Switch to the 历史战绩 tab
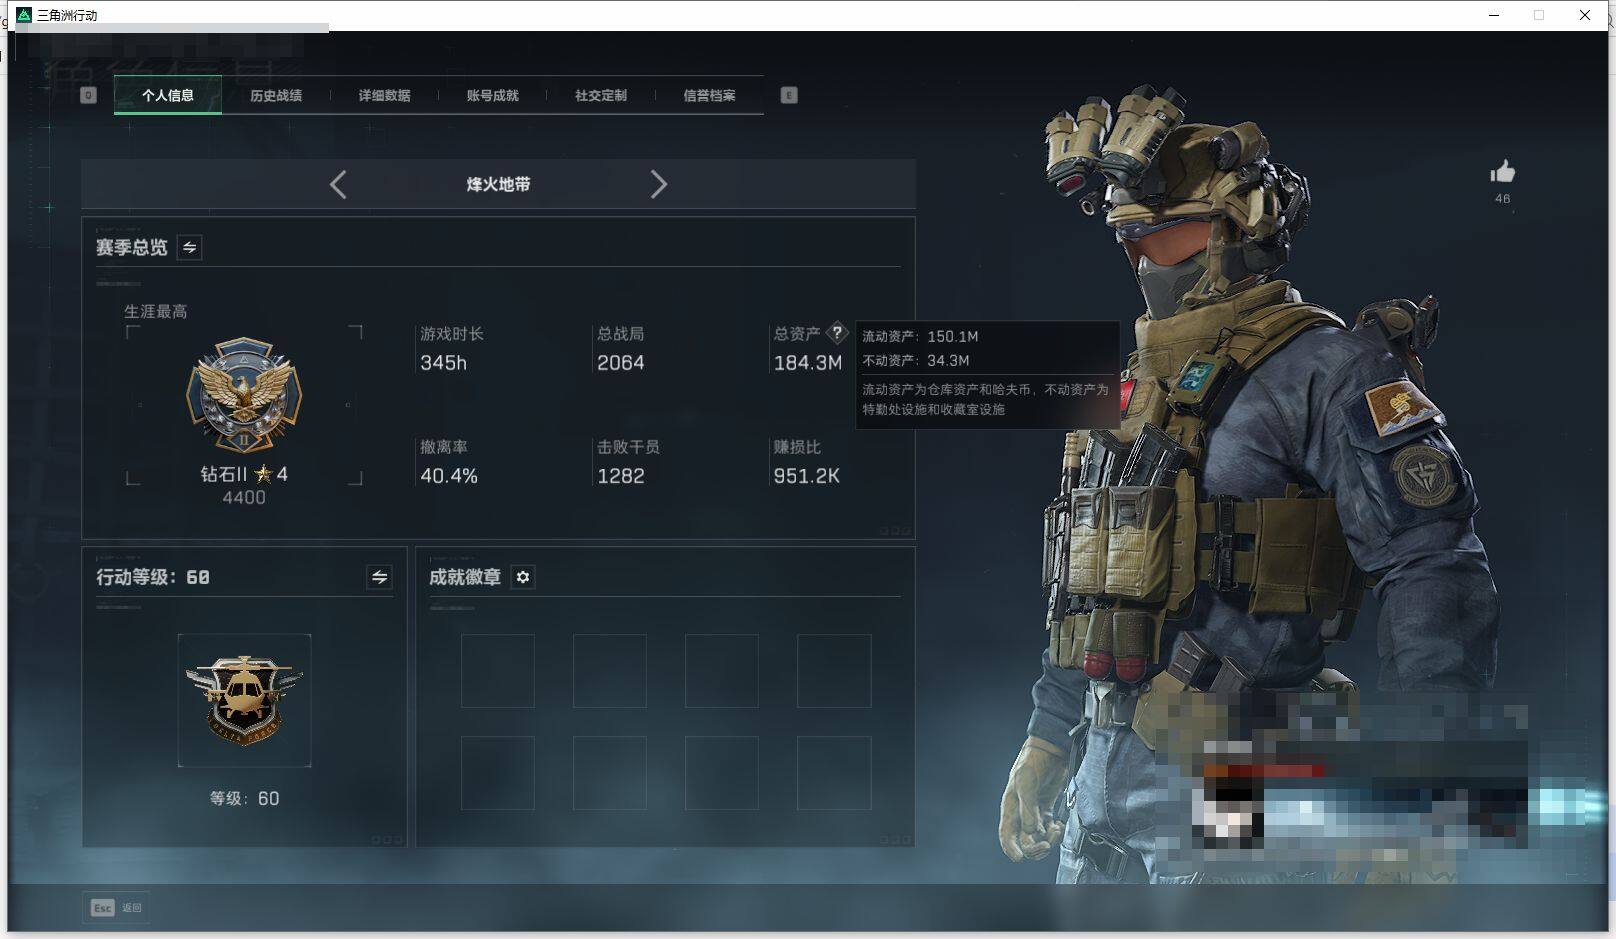Image resolution: width=1616 pixels, height=939 pixels. coord(276,96)
